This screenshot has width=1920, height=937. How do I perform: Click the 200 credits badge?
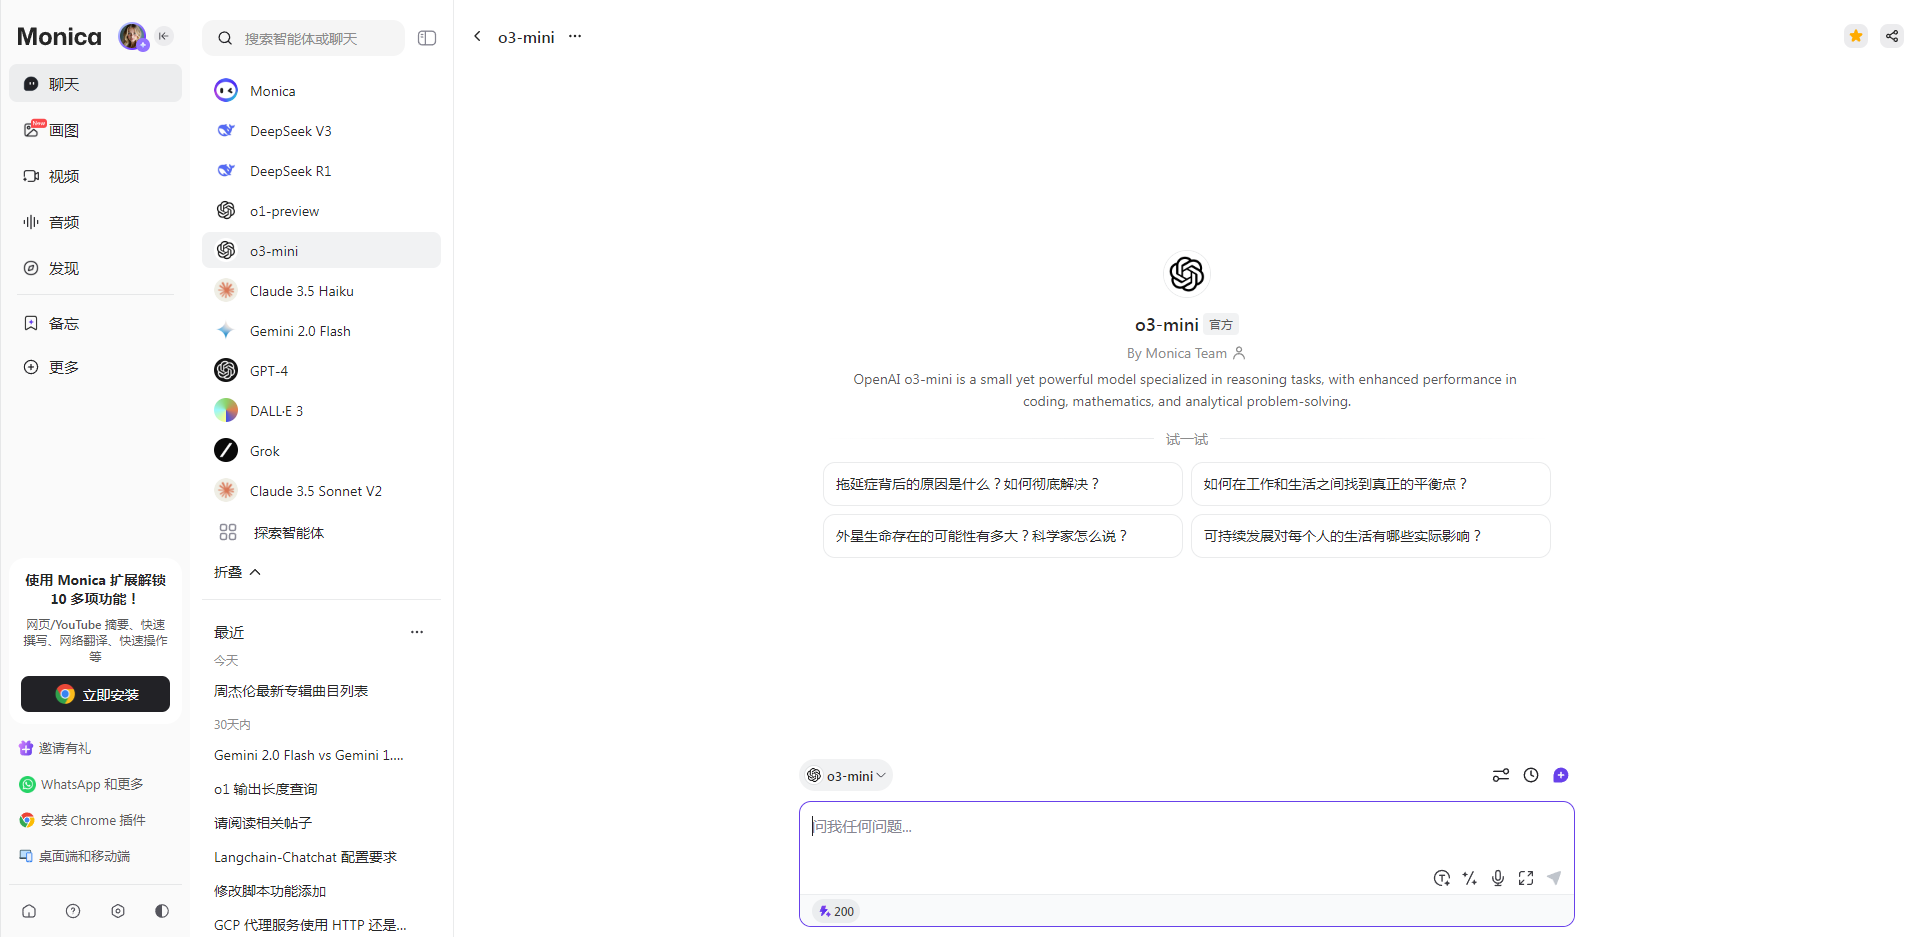click(836, 911)
